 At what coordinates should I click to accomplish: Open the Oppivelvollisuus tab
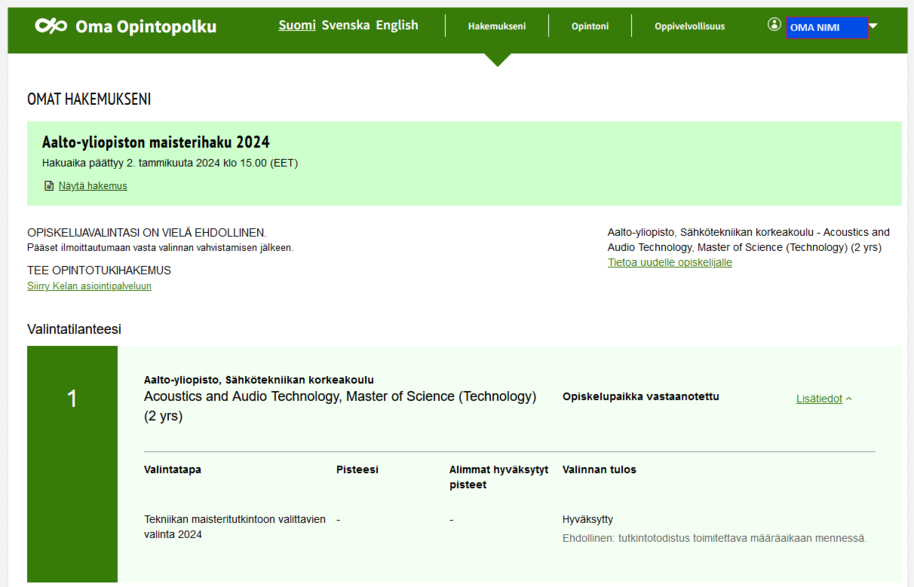(x=690, y=26)
